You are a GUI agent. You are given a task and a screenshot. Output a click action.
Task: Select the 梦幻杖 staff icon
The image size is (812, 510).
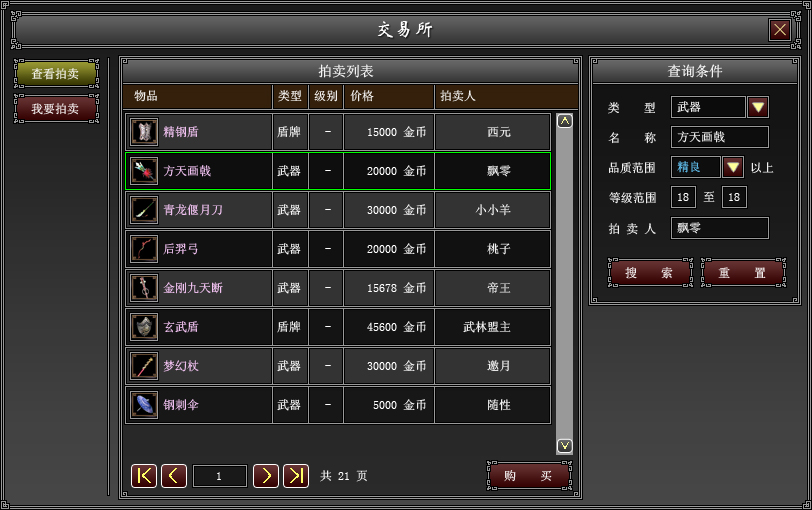(x=144, y=366)
